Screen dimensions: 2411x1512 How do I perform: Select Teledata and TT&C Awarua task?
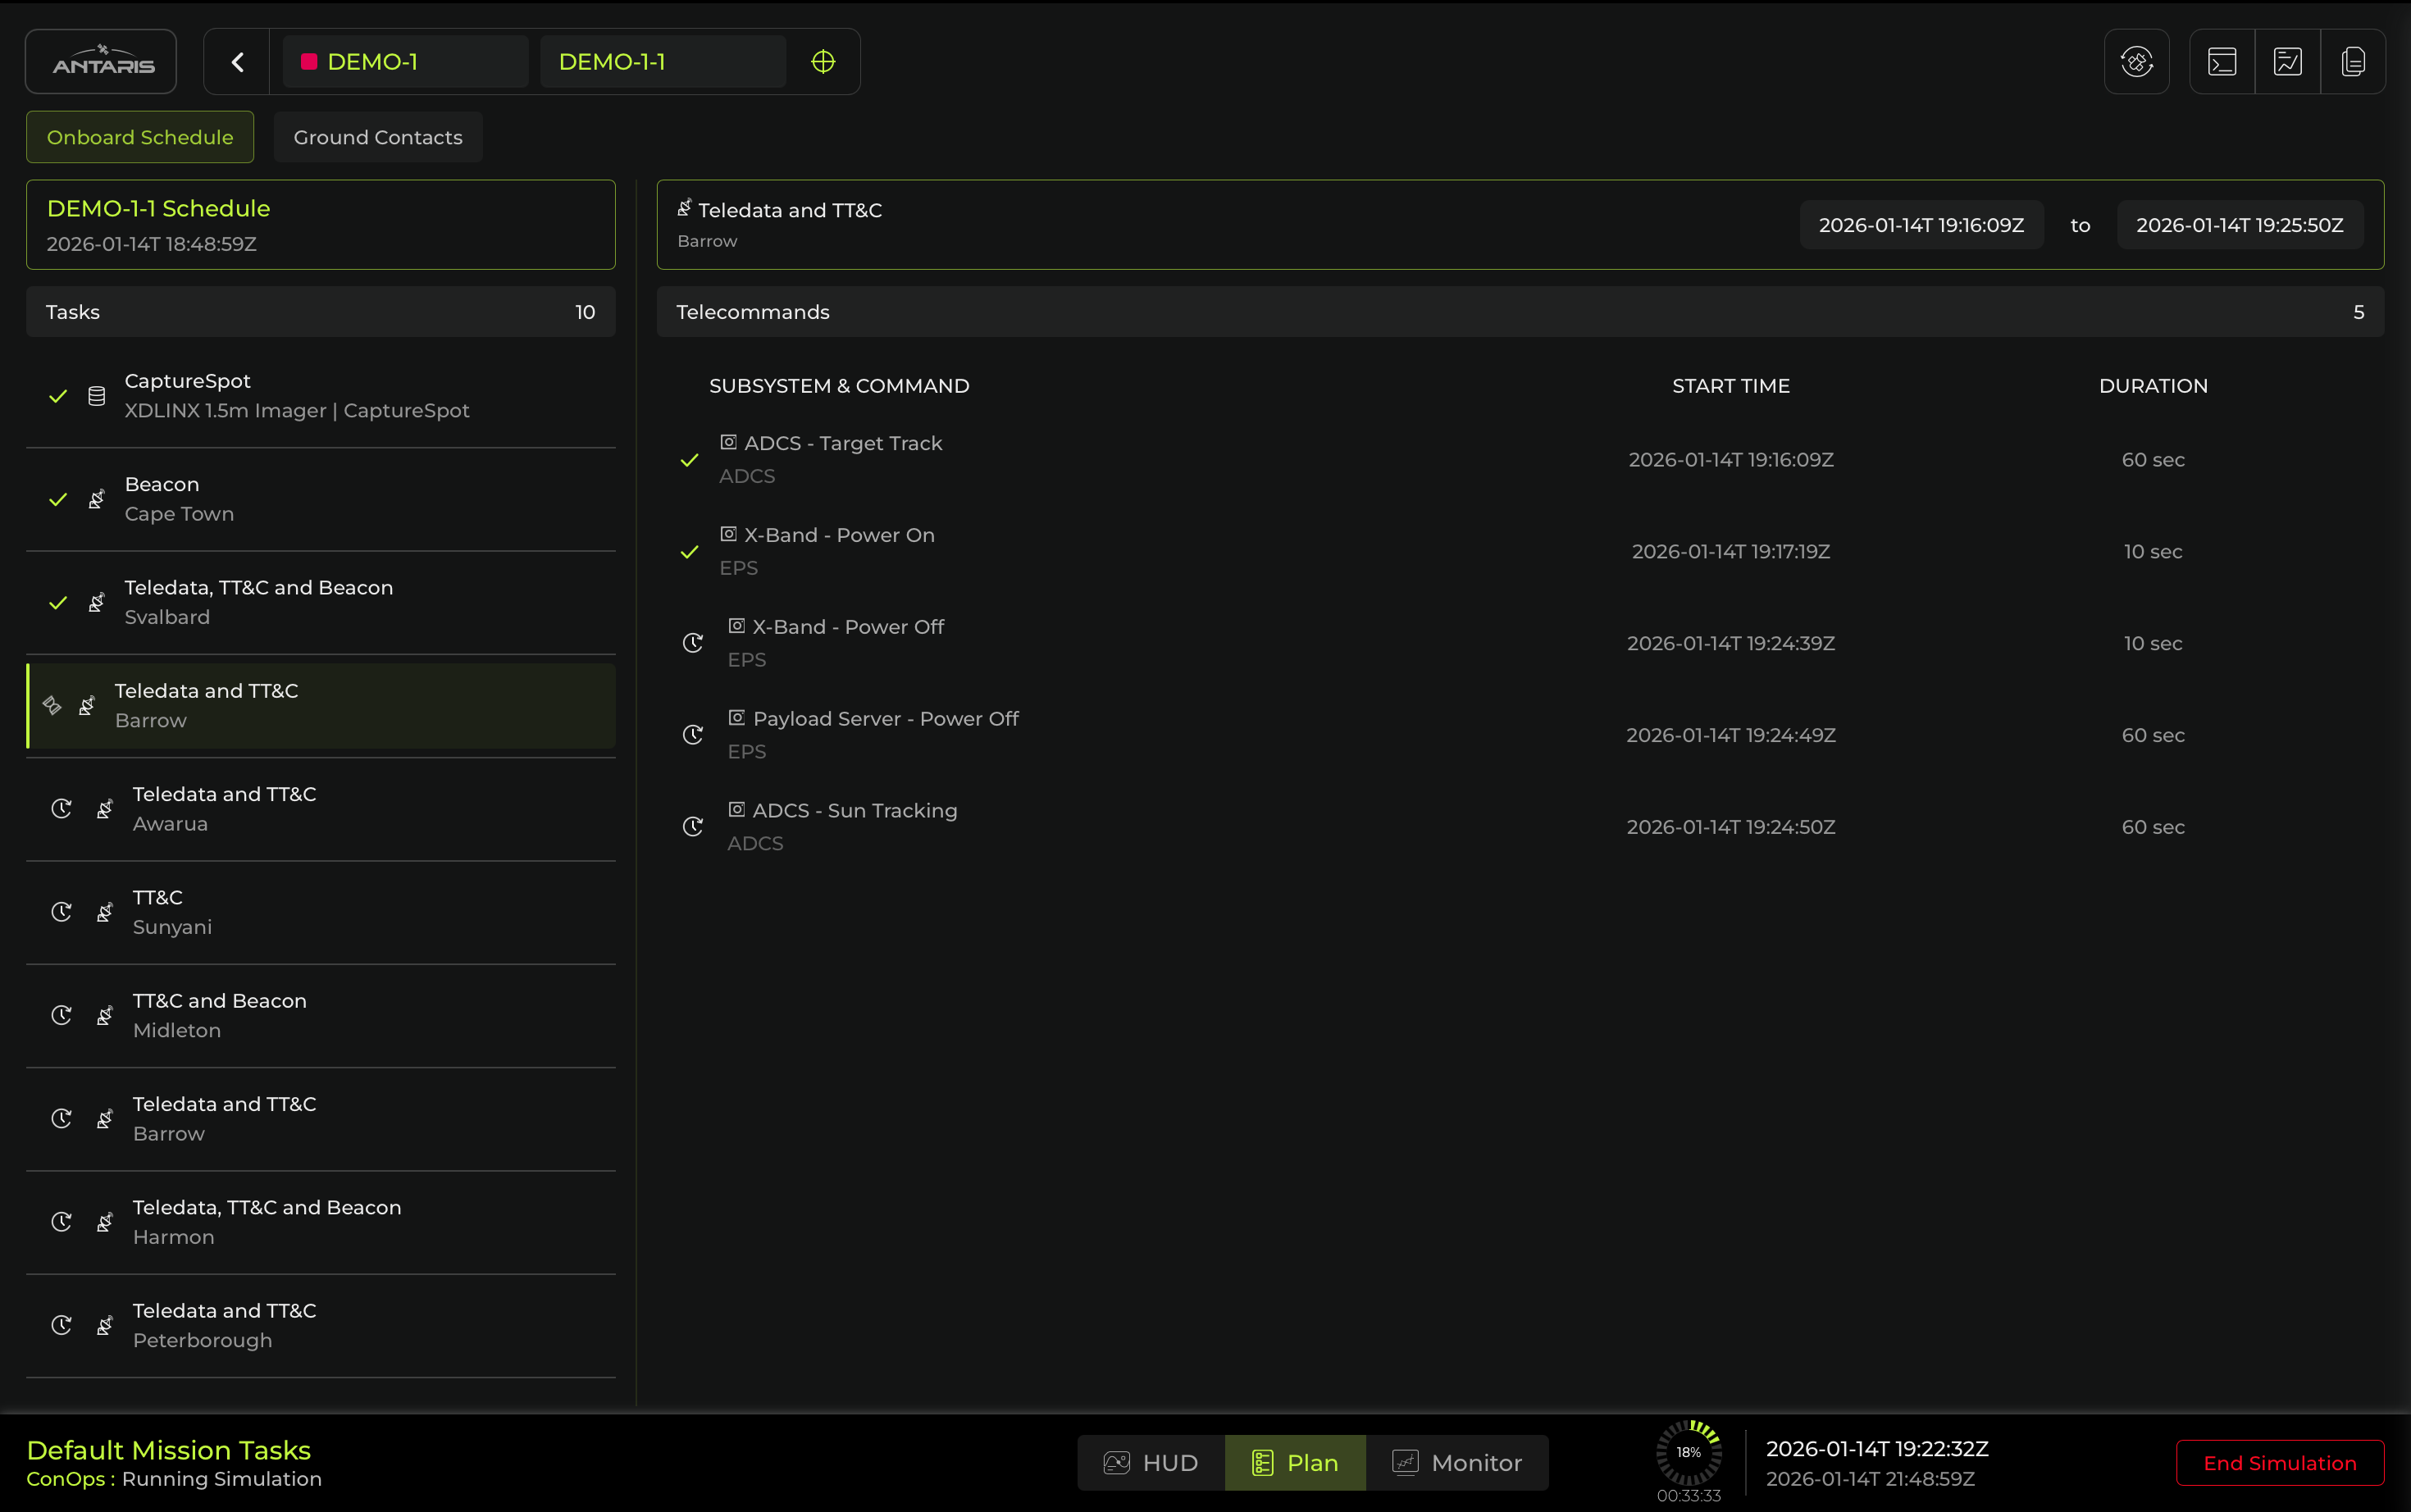pyautogui.click(x=321, y=809)
